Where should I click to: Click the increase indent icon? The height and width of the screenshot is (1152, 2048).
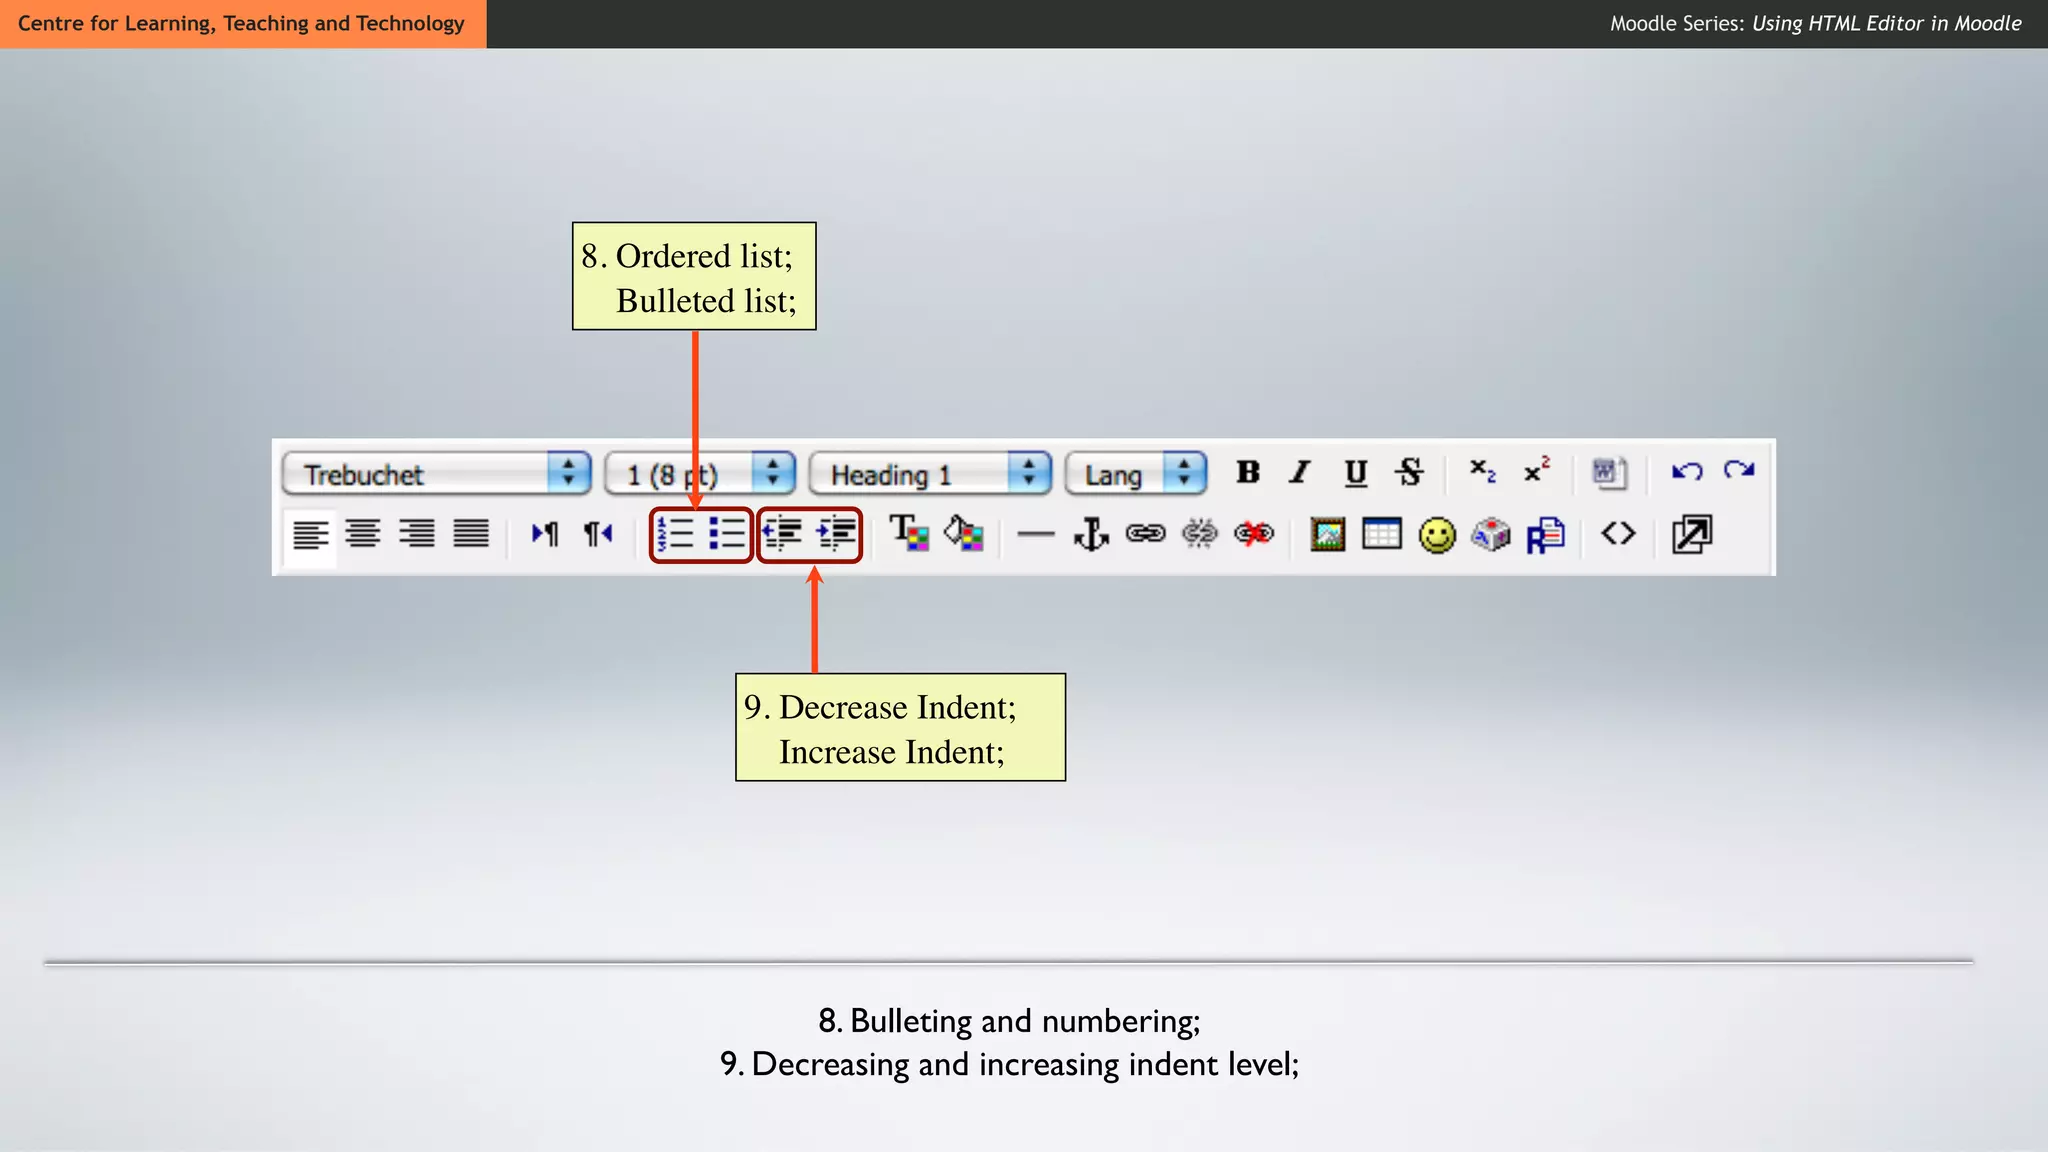pos(836,534)
